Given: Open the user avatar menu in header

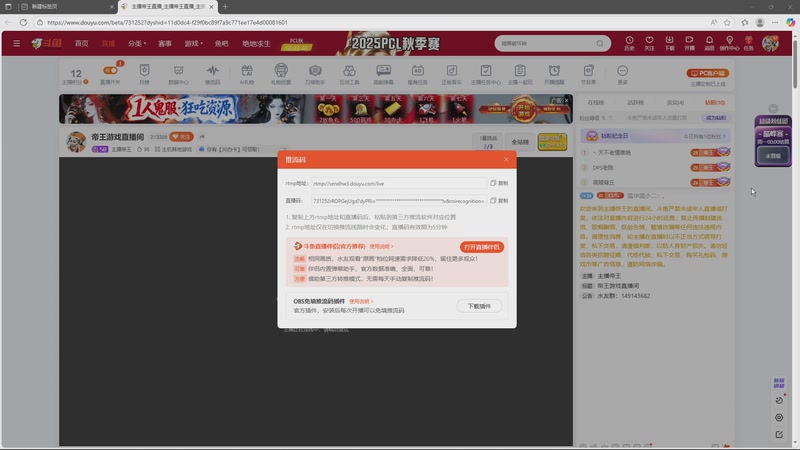Looking at the screenshot, I should pyautogui.click(x=770, y=43).
